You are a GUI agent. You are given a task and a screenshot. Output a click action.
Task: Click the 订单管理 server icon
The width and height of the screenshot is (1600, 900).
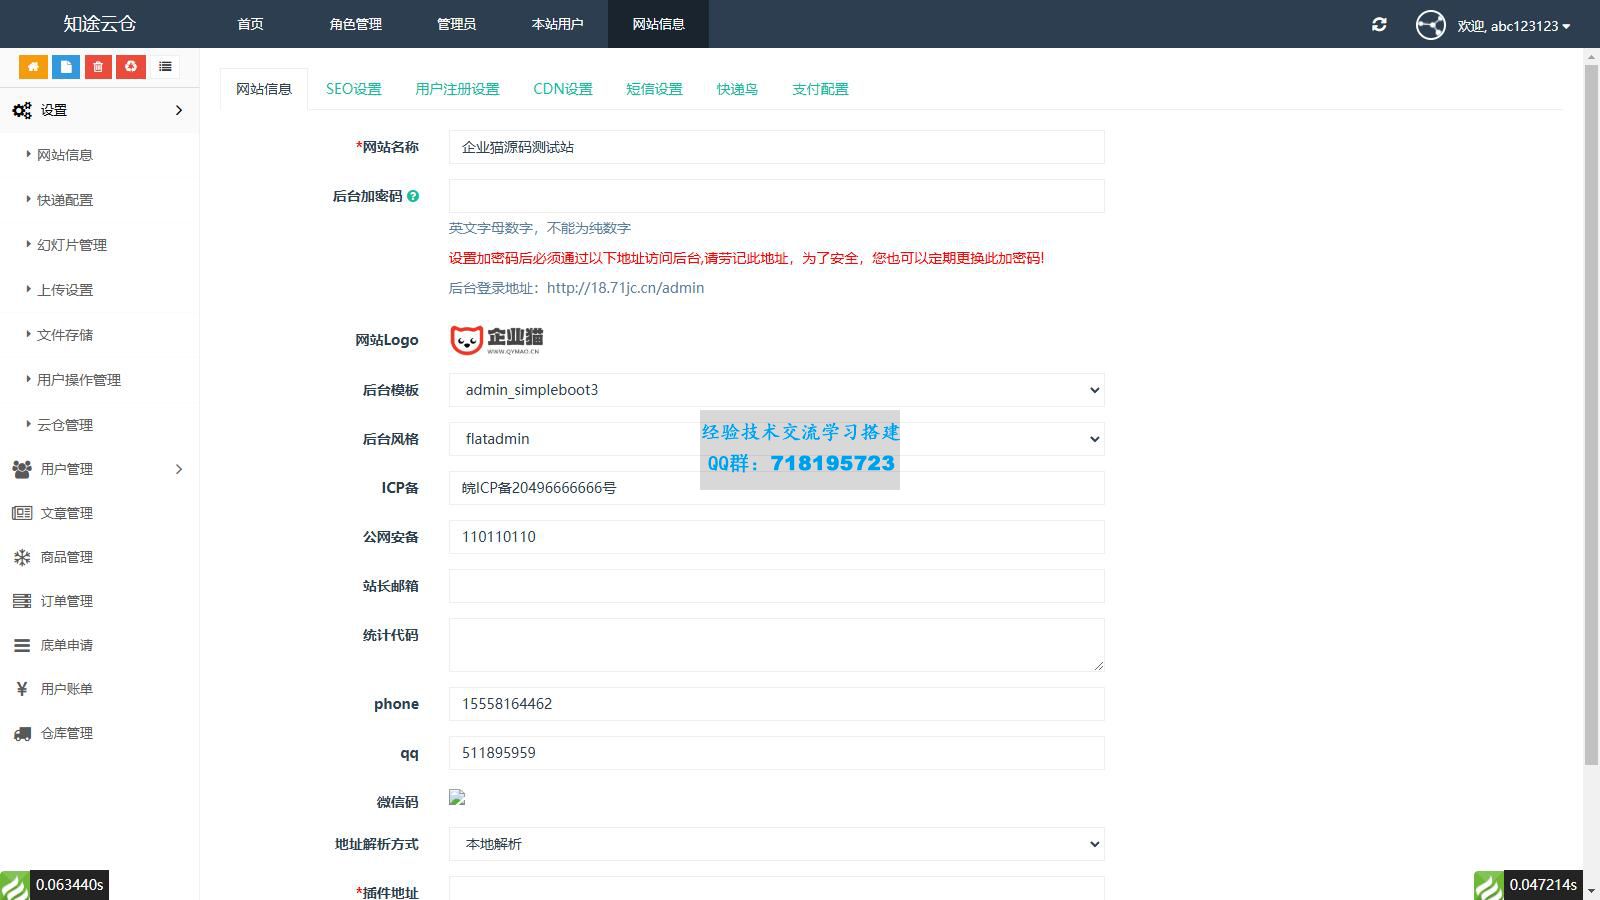pyautogui.click(x=22, y=601)
